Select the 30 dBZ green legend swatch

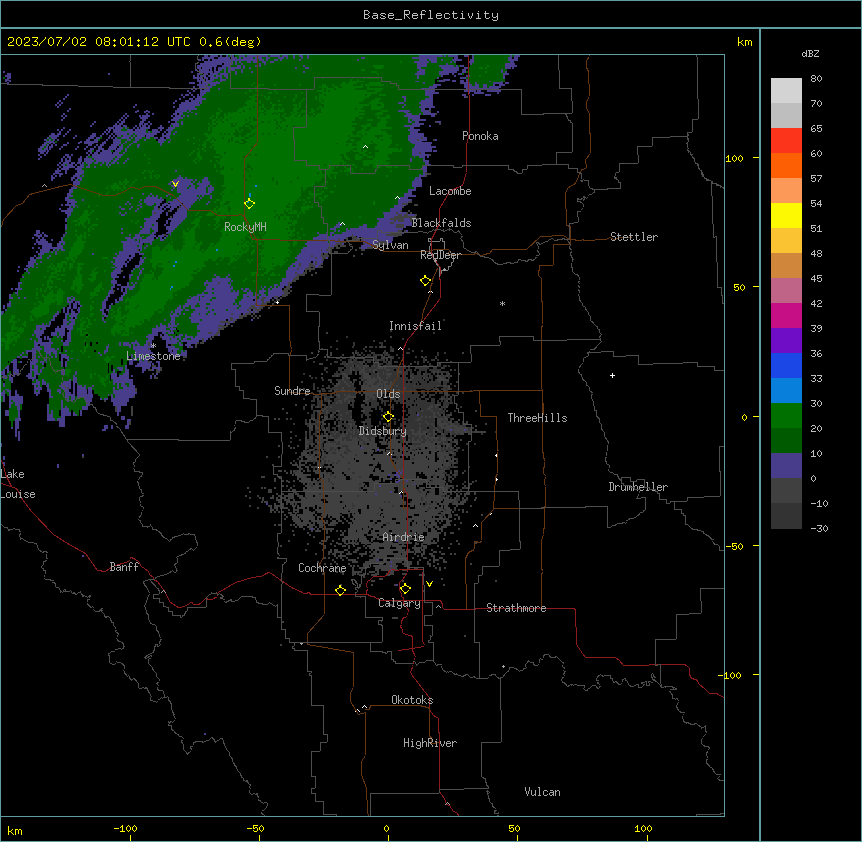[786, 416]
